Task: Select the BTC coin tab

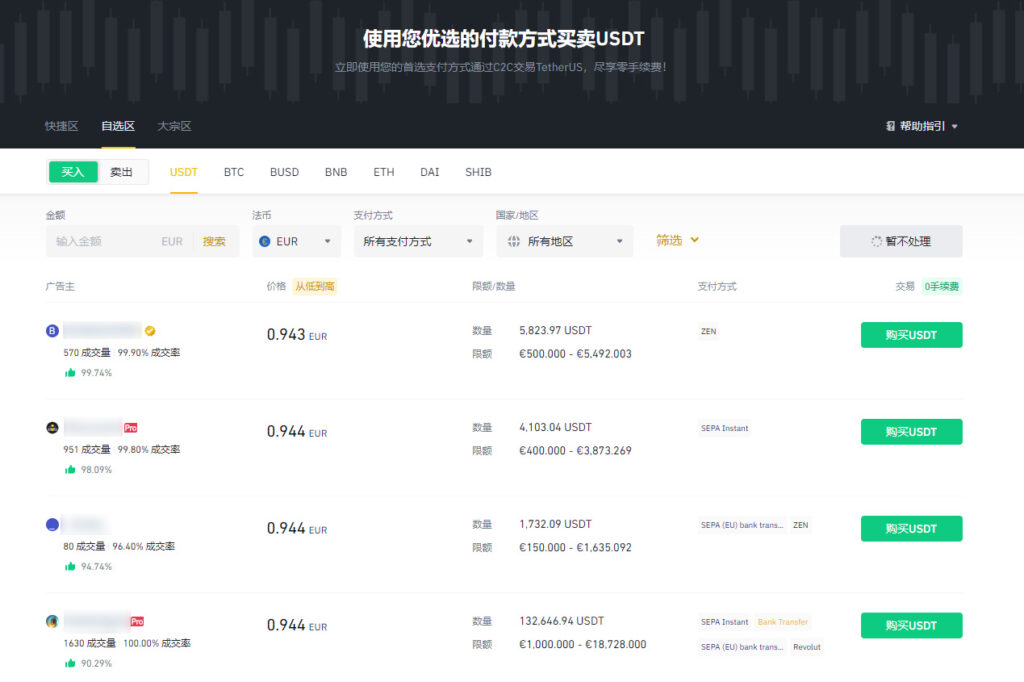Action: (234, 172)
